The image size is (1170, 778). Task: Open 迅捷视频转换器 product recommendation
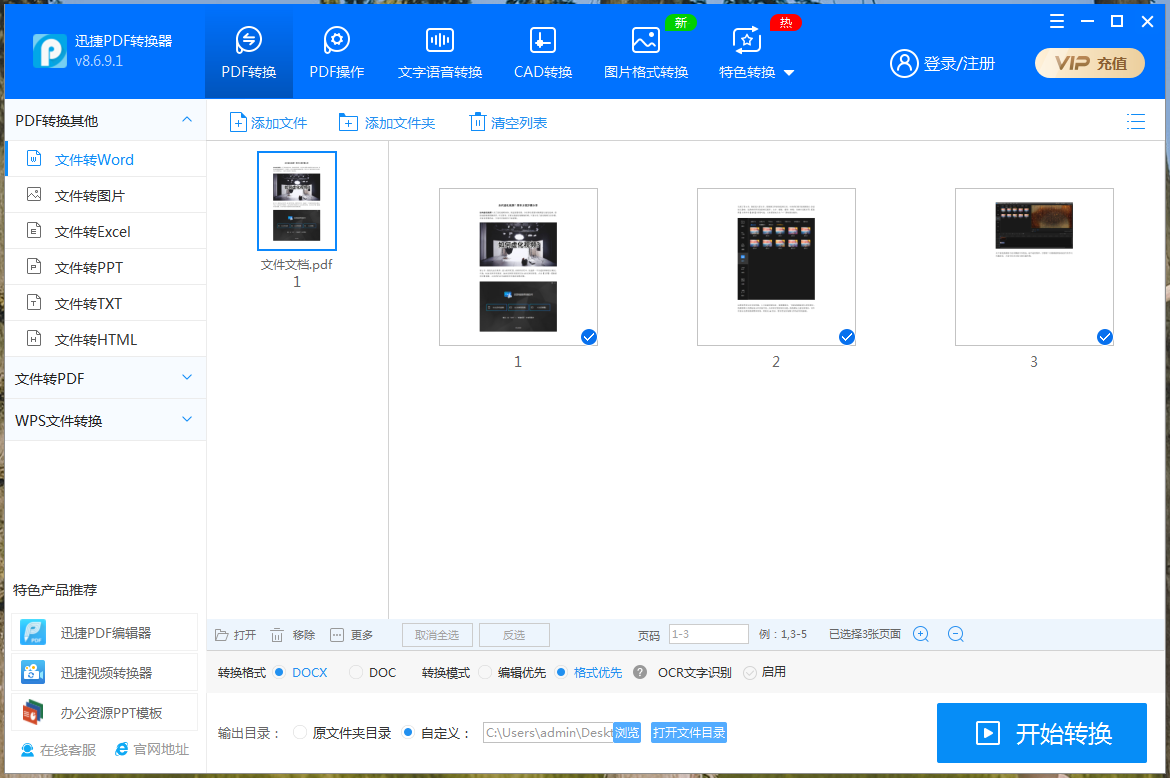pyautogui.click(x=104, y=673)
